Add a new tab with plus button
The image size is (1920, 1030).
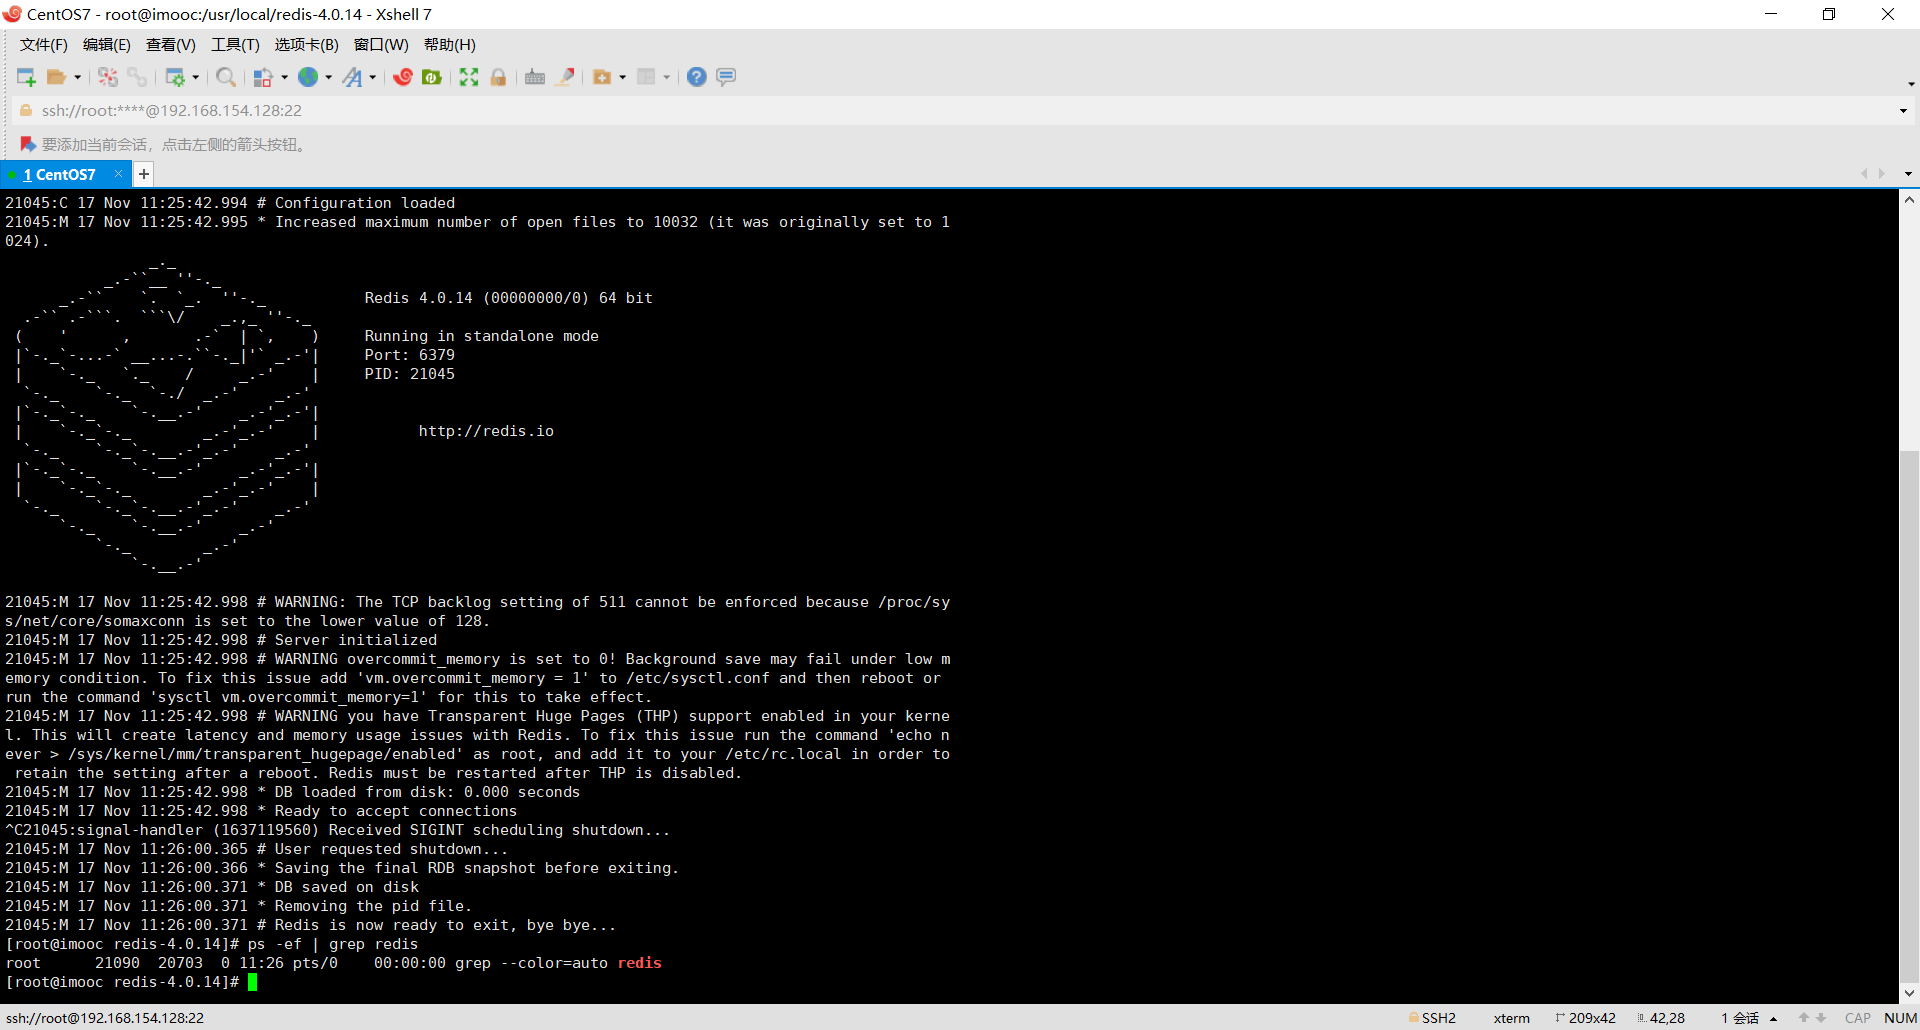pyautogui.click(x=144, y=174)
